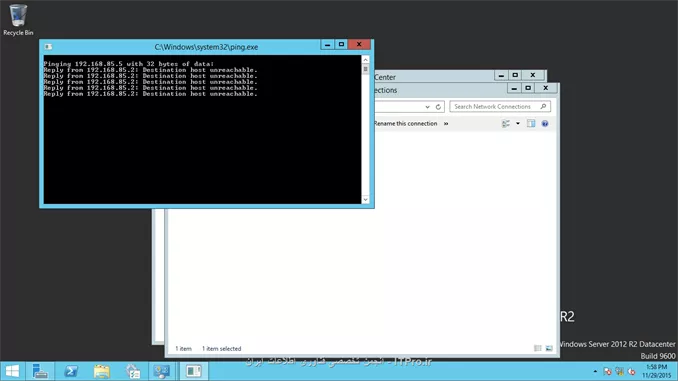678x381 pixels.
Task: Minimize the ping.exe console window
Action: (327, 45)
